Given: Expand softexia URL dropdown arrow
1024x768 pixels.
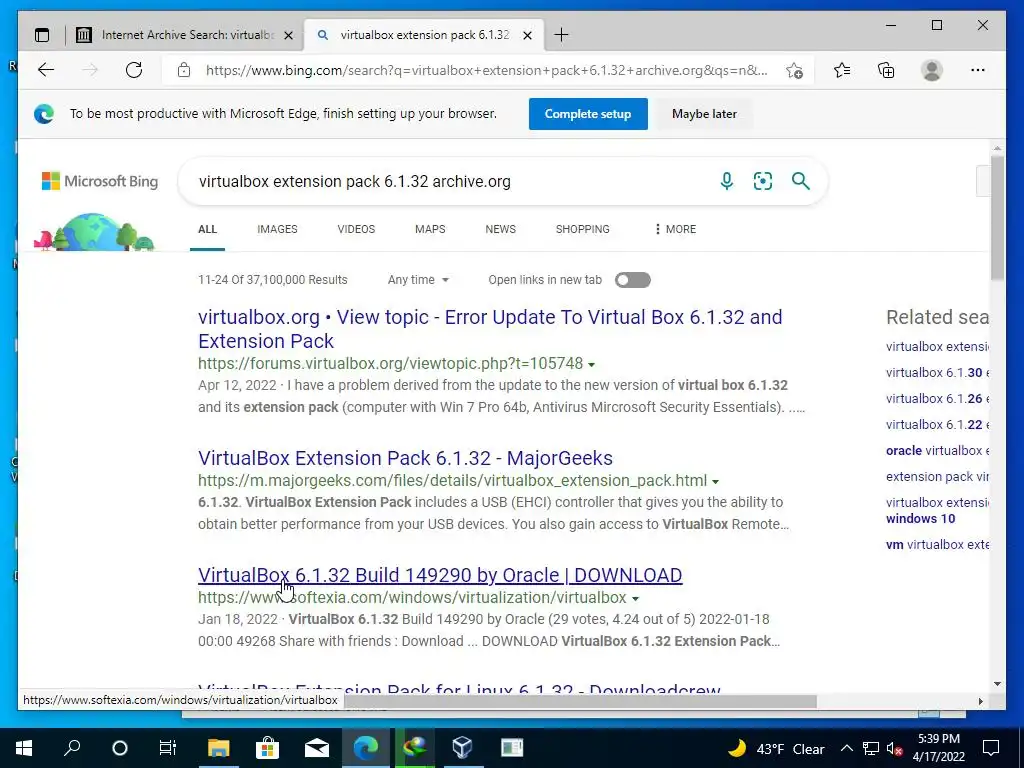Looking at the screenshot, I should (635, 598).
